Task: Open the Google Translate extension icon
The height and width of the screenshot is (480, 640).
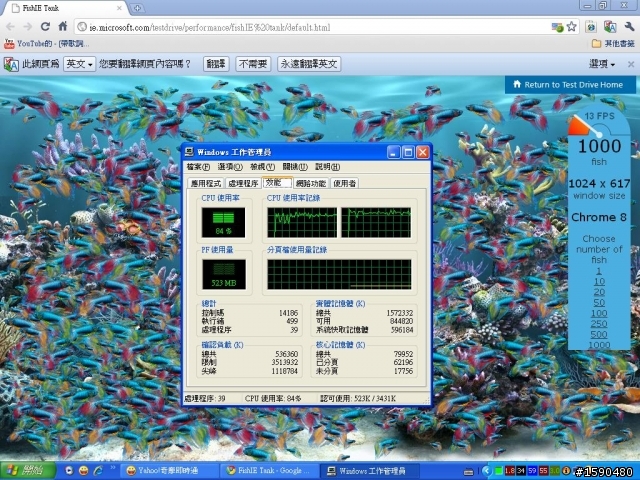Action: tap(610, 27)
